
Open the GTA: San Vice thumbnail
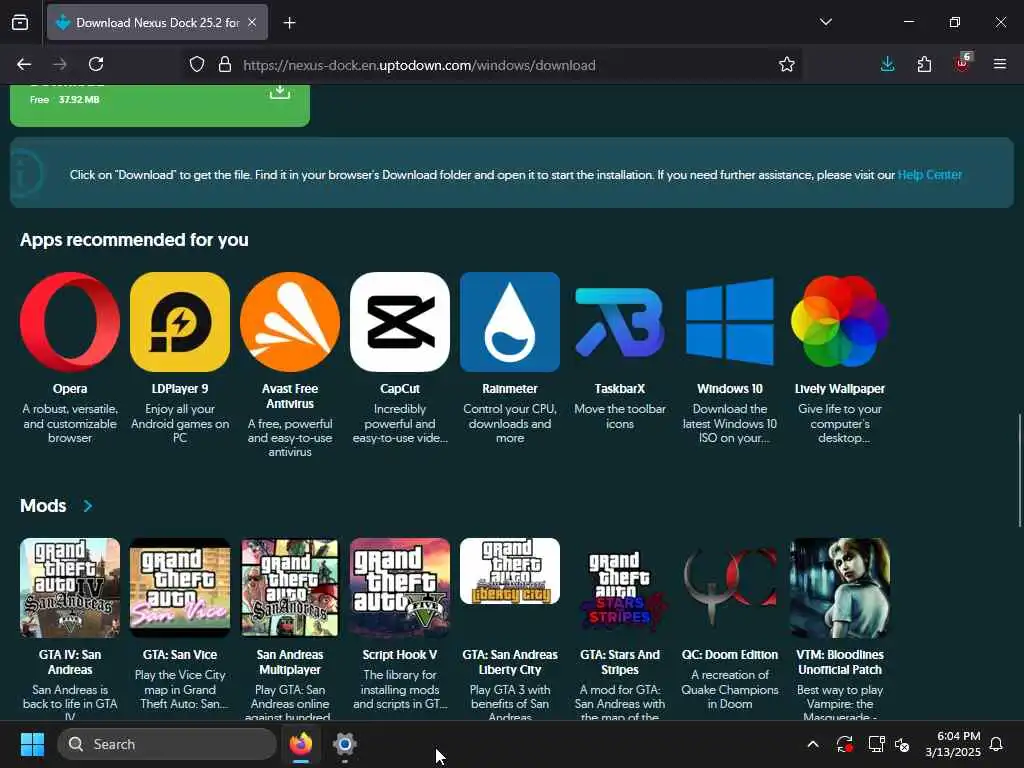click(x=180, y=588)
